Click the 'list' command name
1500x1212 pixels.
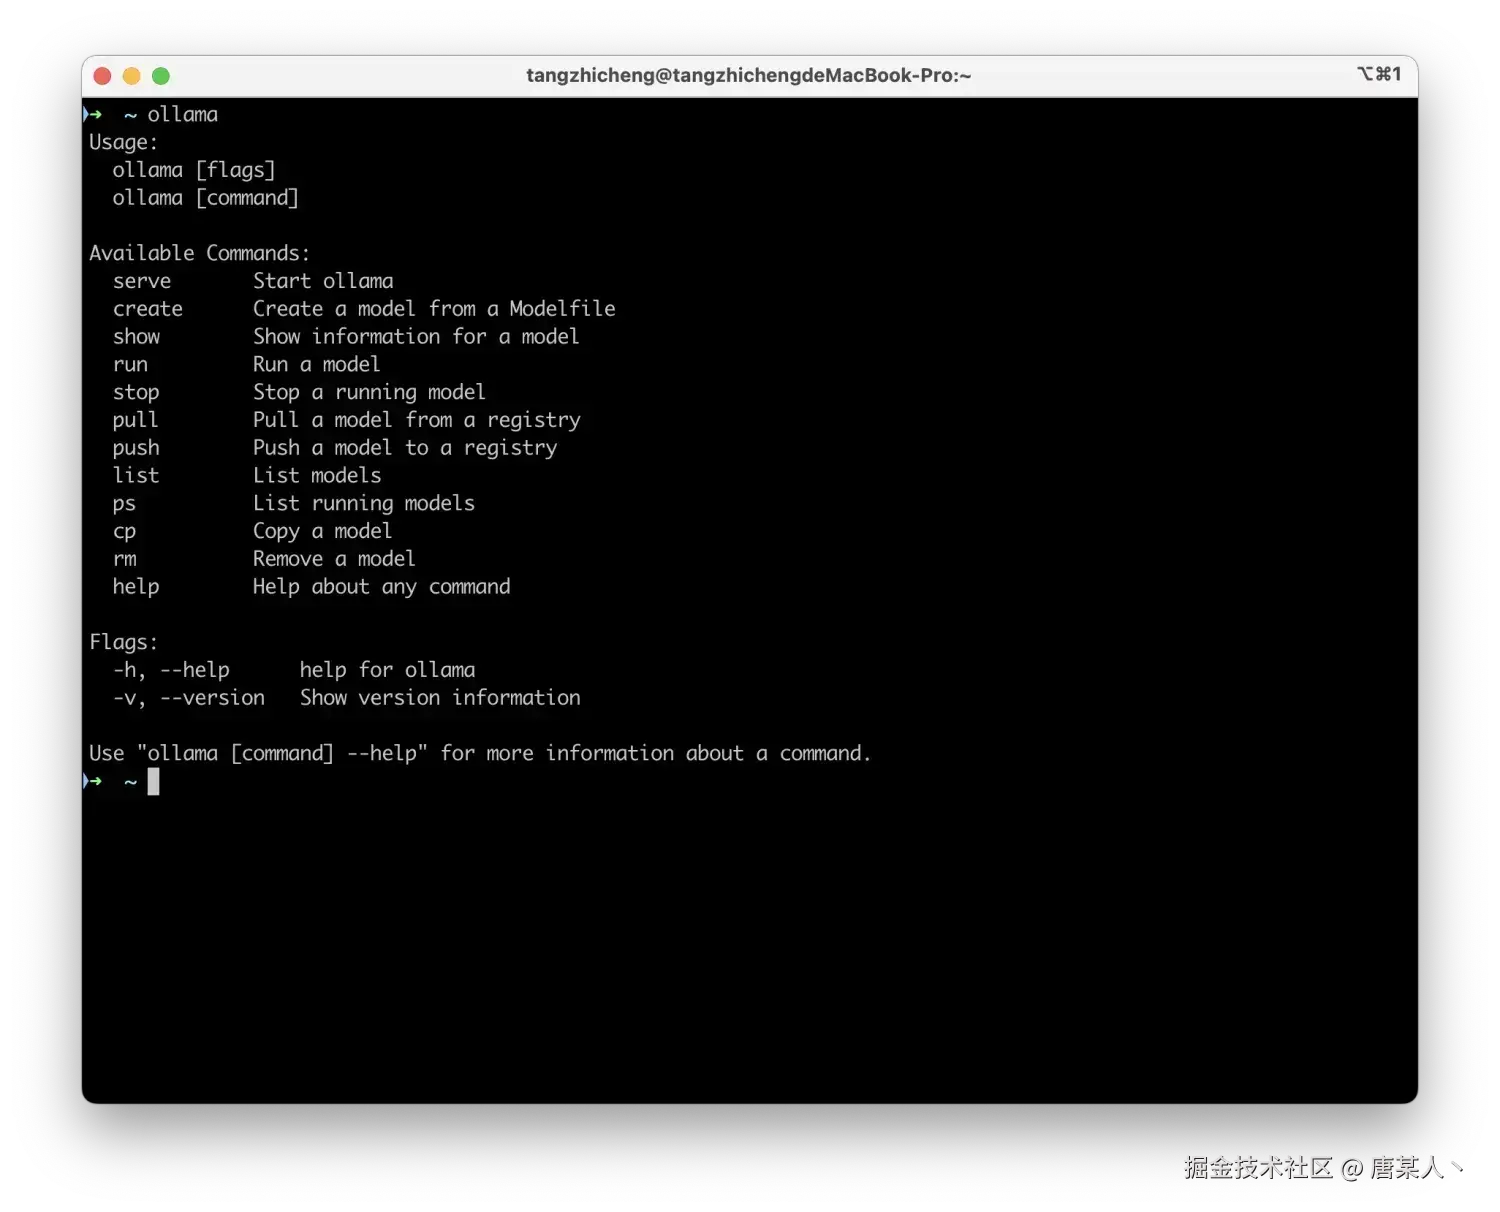136,476
